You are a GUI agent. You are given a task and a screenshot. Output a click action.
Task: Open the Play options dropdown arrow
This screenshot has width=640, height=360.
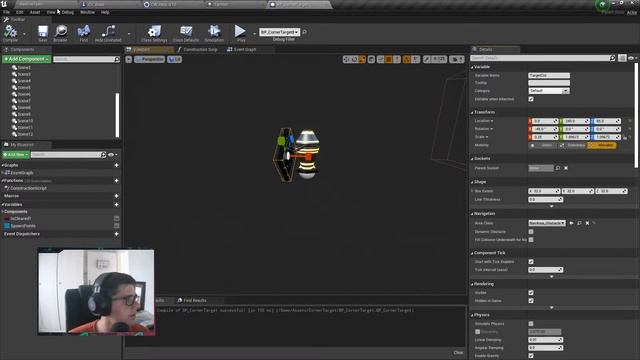(254, 33)
